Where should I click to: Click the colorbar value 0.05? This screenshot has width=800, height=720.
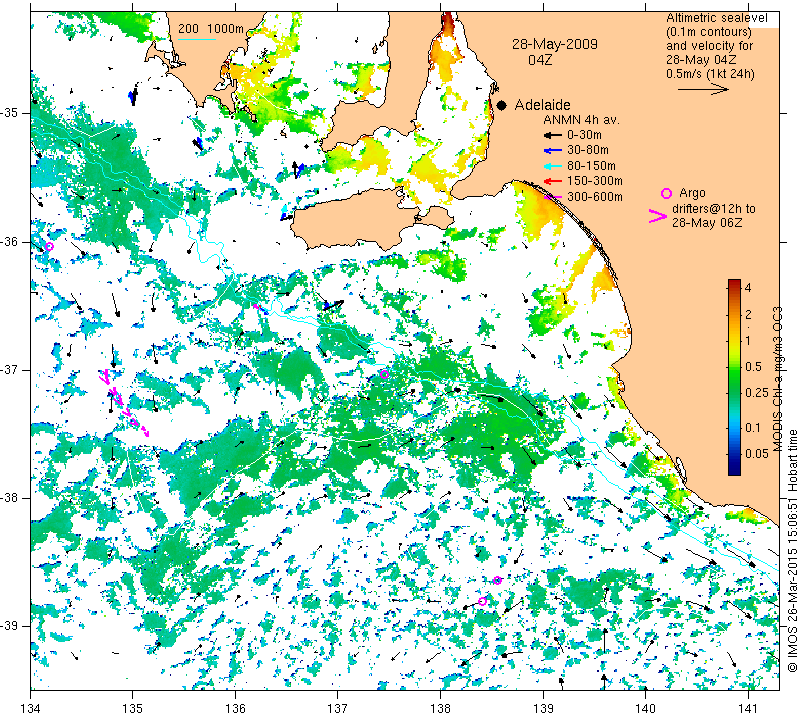point(757,454)
